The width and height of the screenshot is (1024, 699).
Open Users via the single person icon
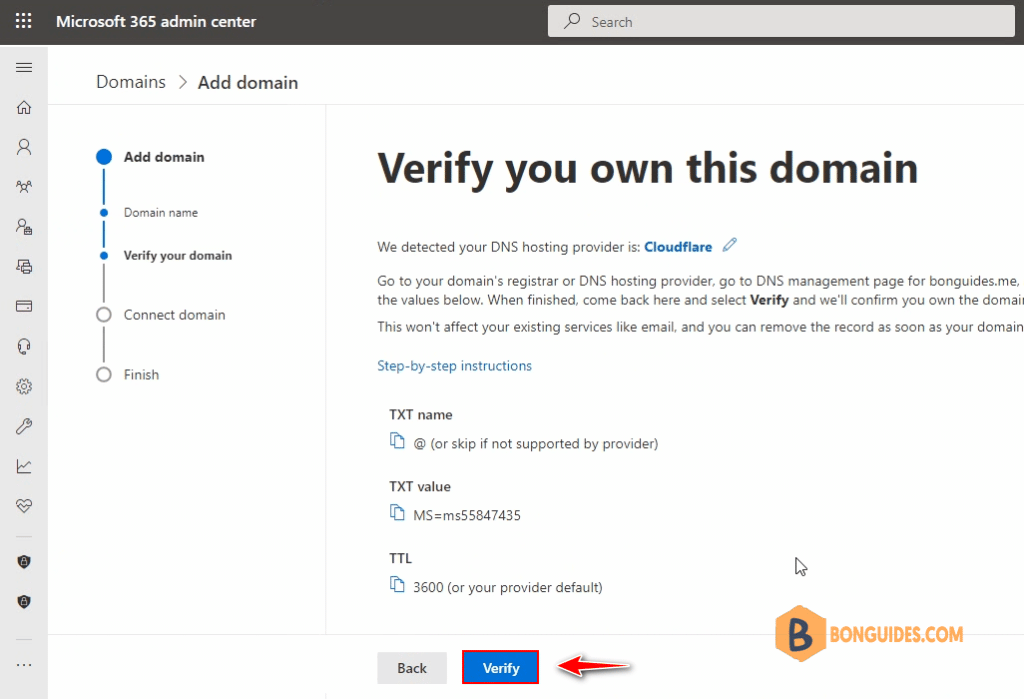(24, 147)
